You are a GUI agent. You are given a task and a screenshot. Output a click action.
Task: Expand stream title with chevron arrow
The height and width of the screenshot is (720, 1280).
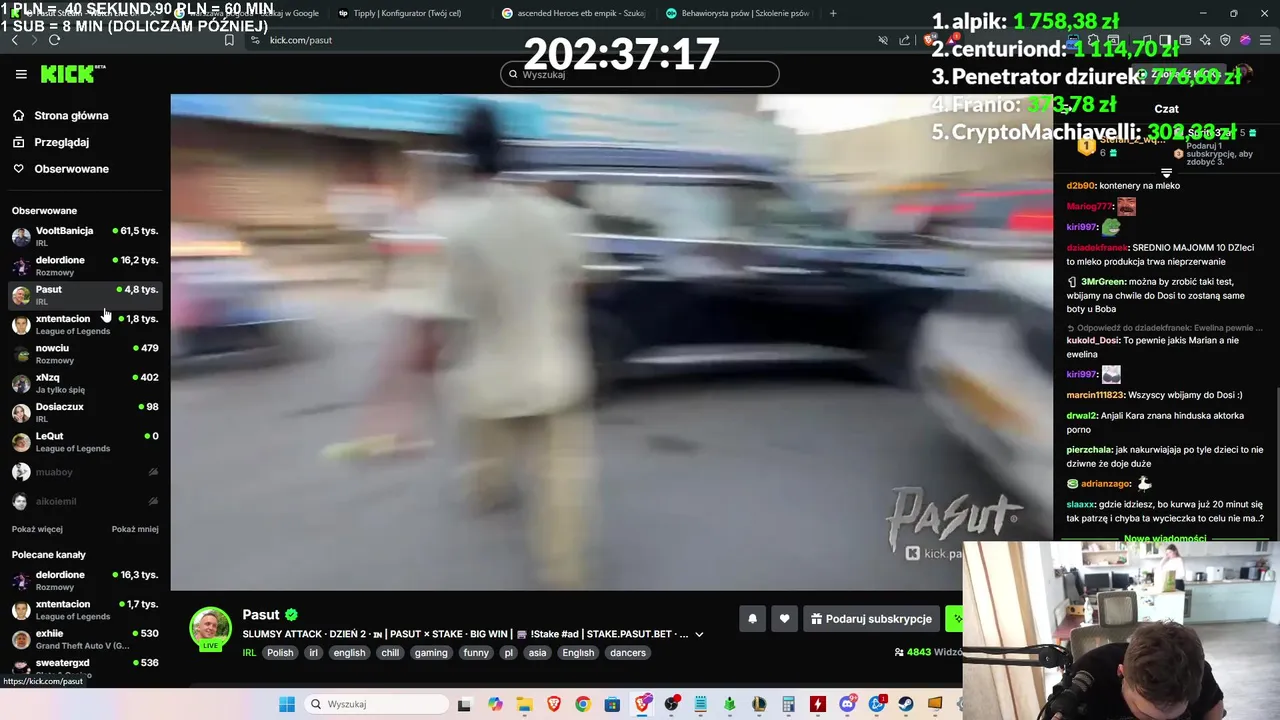(699, 634)
